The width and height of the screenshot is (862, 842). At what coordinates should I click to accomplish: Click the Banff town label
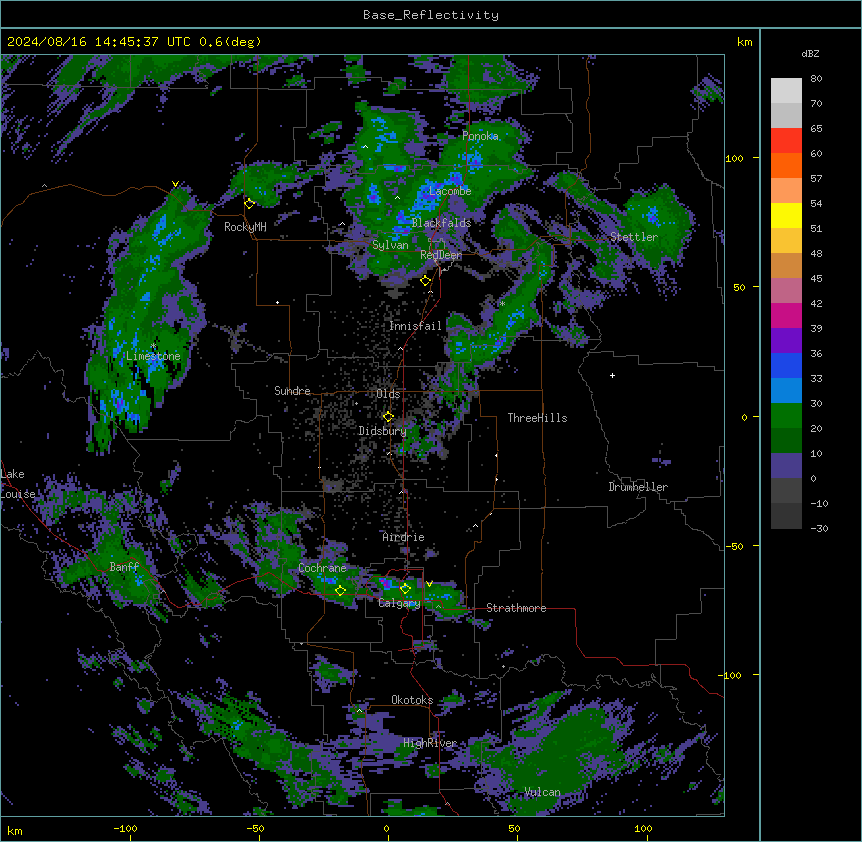[124, 567]
